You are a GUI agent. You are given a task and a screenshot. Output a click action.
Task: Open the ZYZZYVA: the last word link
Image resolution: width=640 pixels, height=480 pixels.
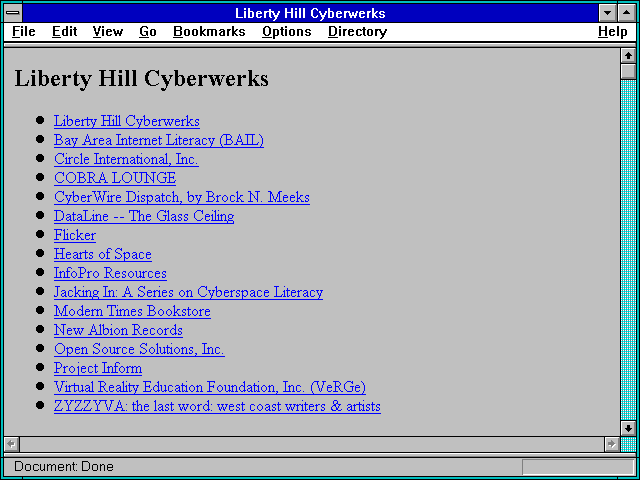pos(218,406)
